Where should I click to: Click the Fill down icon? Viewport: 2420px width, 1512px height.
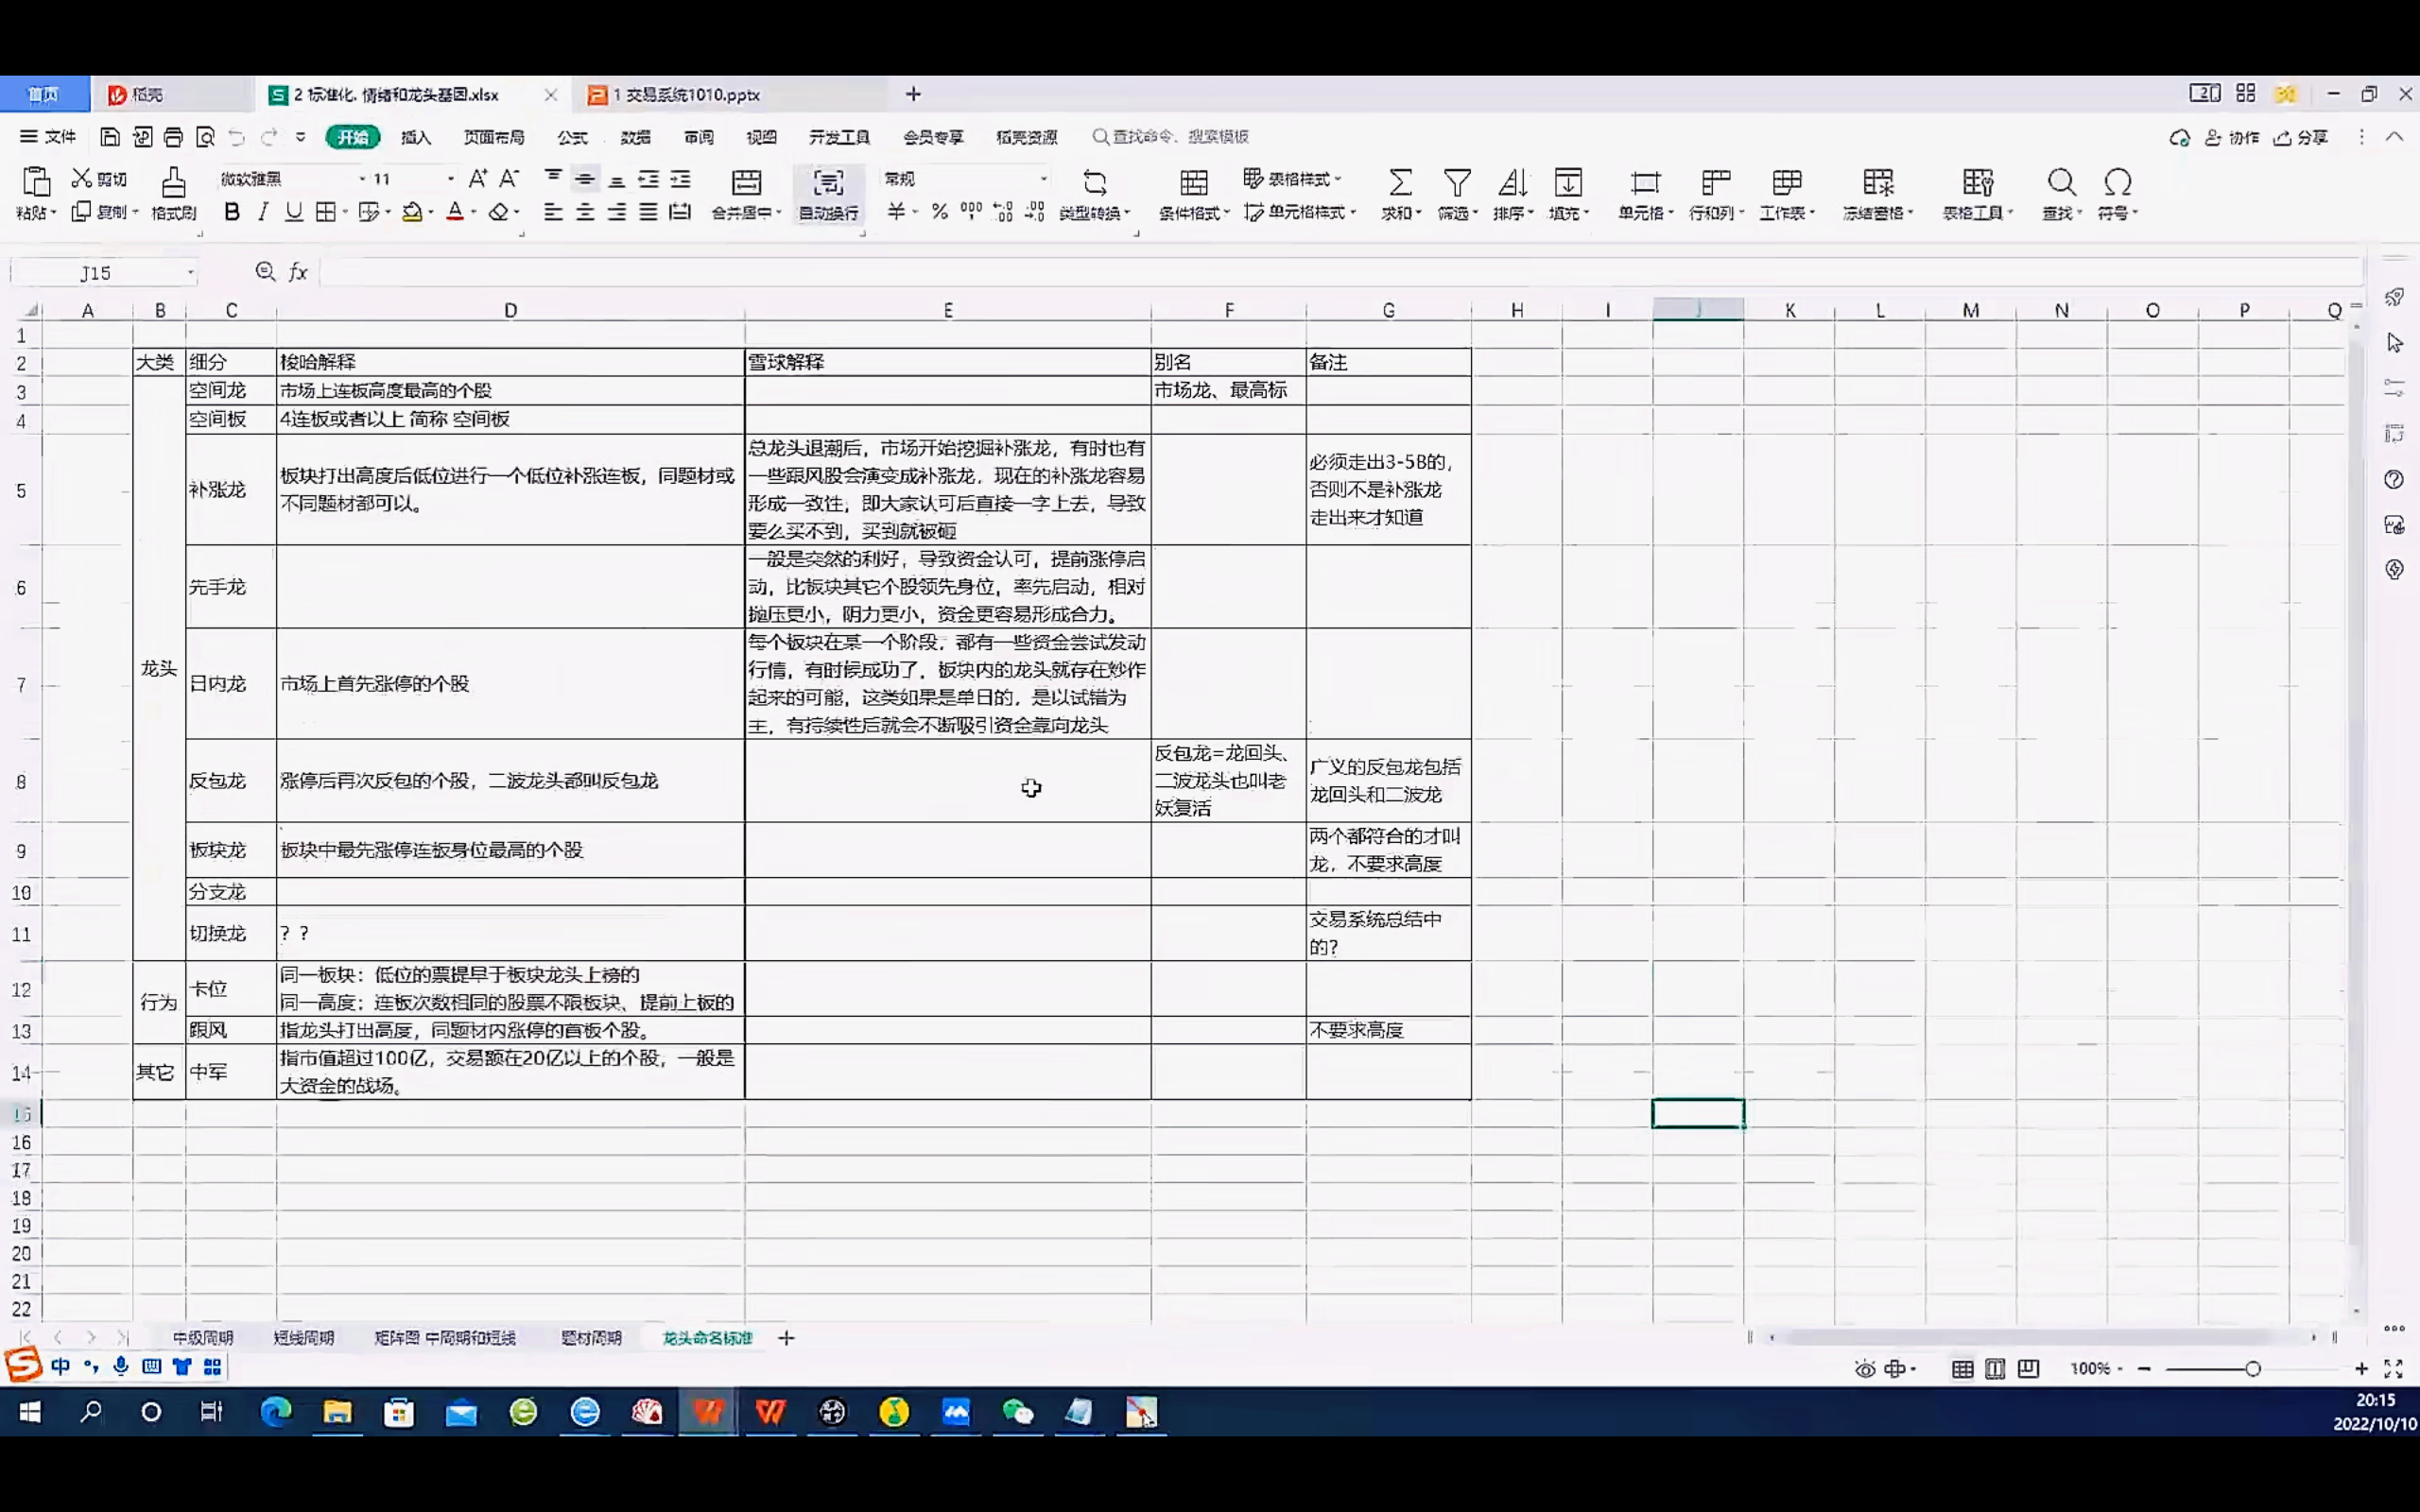pyautogui.click(x=1568, y=182)
